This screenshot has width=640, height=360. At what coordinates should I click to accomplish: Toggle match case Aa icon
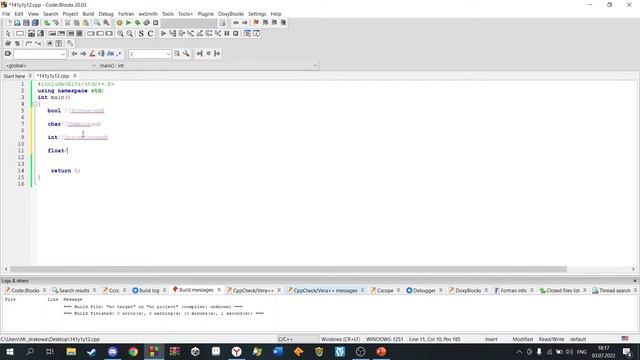[x=110, y=53]
